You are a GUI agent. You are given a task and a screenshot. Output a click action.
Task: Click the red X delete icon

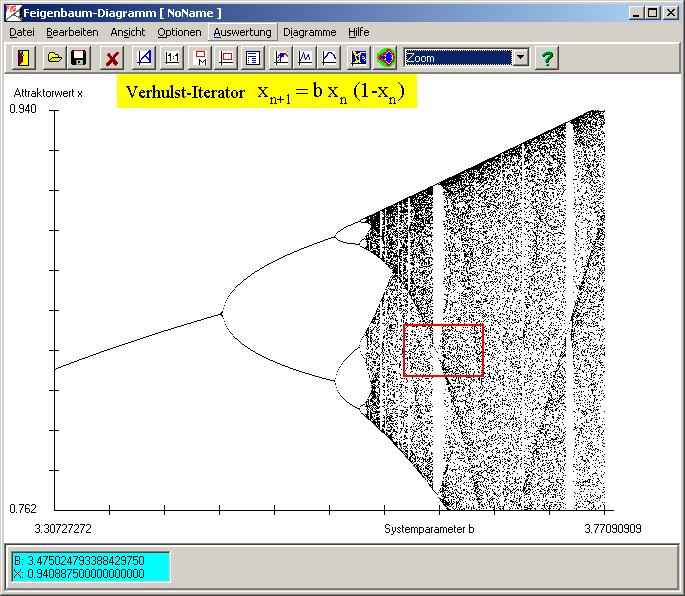point(112,58)
